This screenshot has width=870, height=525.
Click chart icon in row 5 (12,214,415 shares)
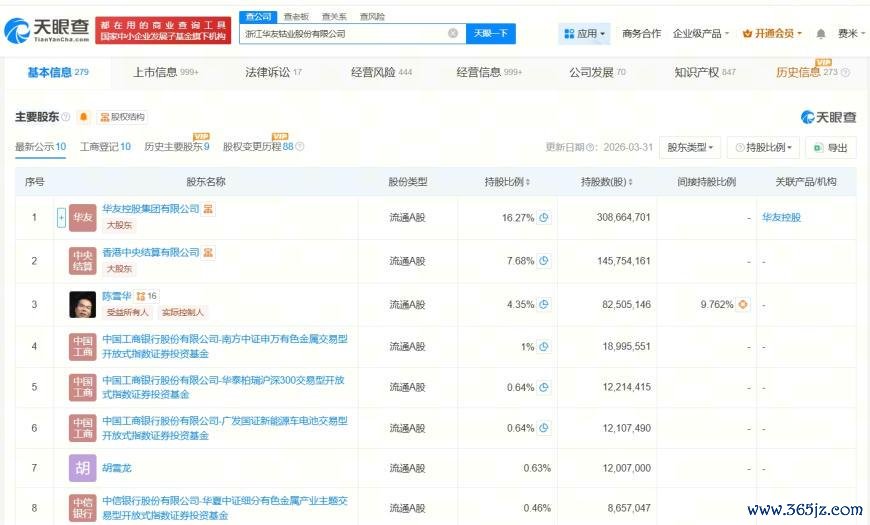tap(544, 387)
